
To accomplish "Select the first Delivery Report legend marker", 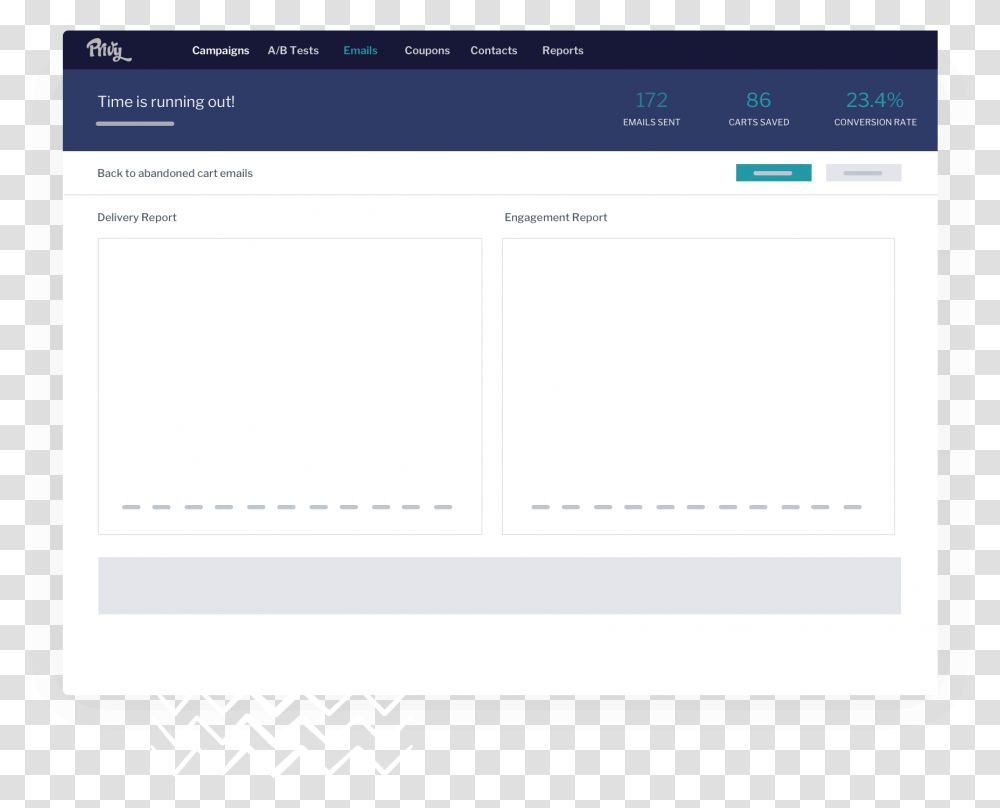I will [x=131, y=507].
